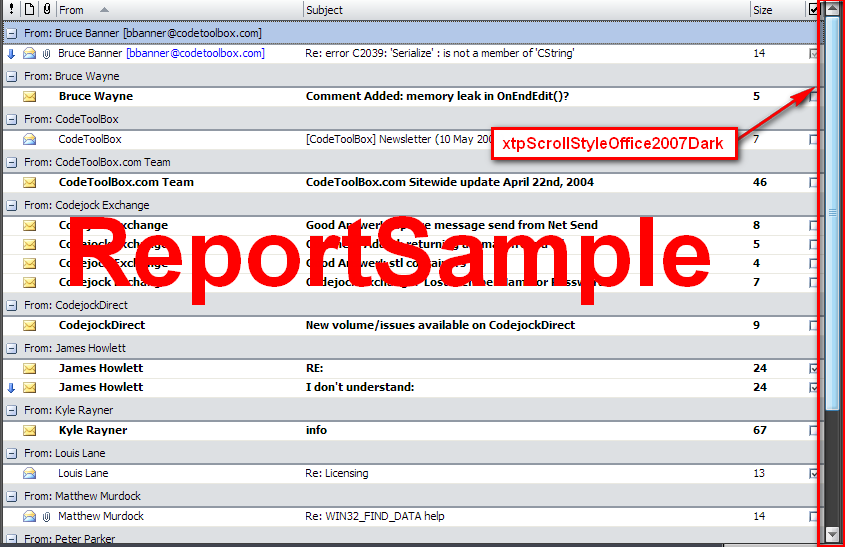Click the blue down arrow on James Howlett's row
The width and height of the screenshot is (845, 547).
coord(11,388)
